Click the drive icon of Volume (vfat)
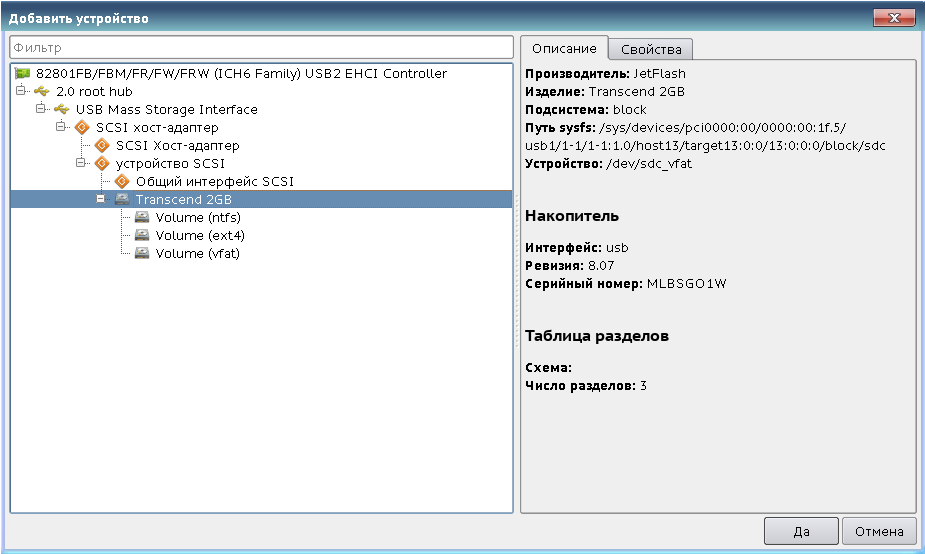The width and height of the screenshot is (925, 554). (142, 253)
